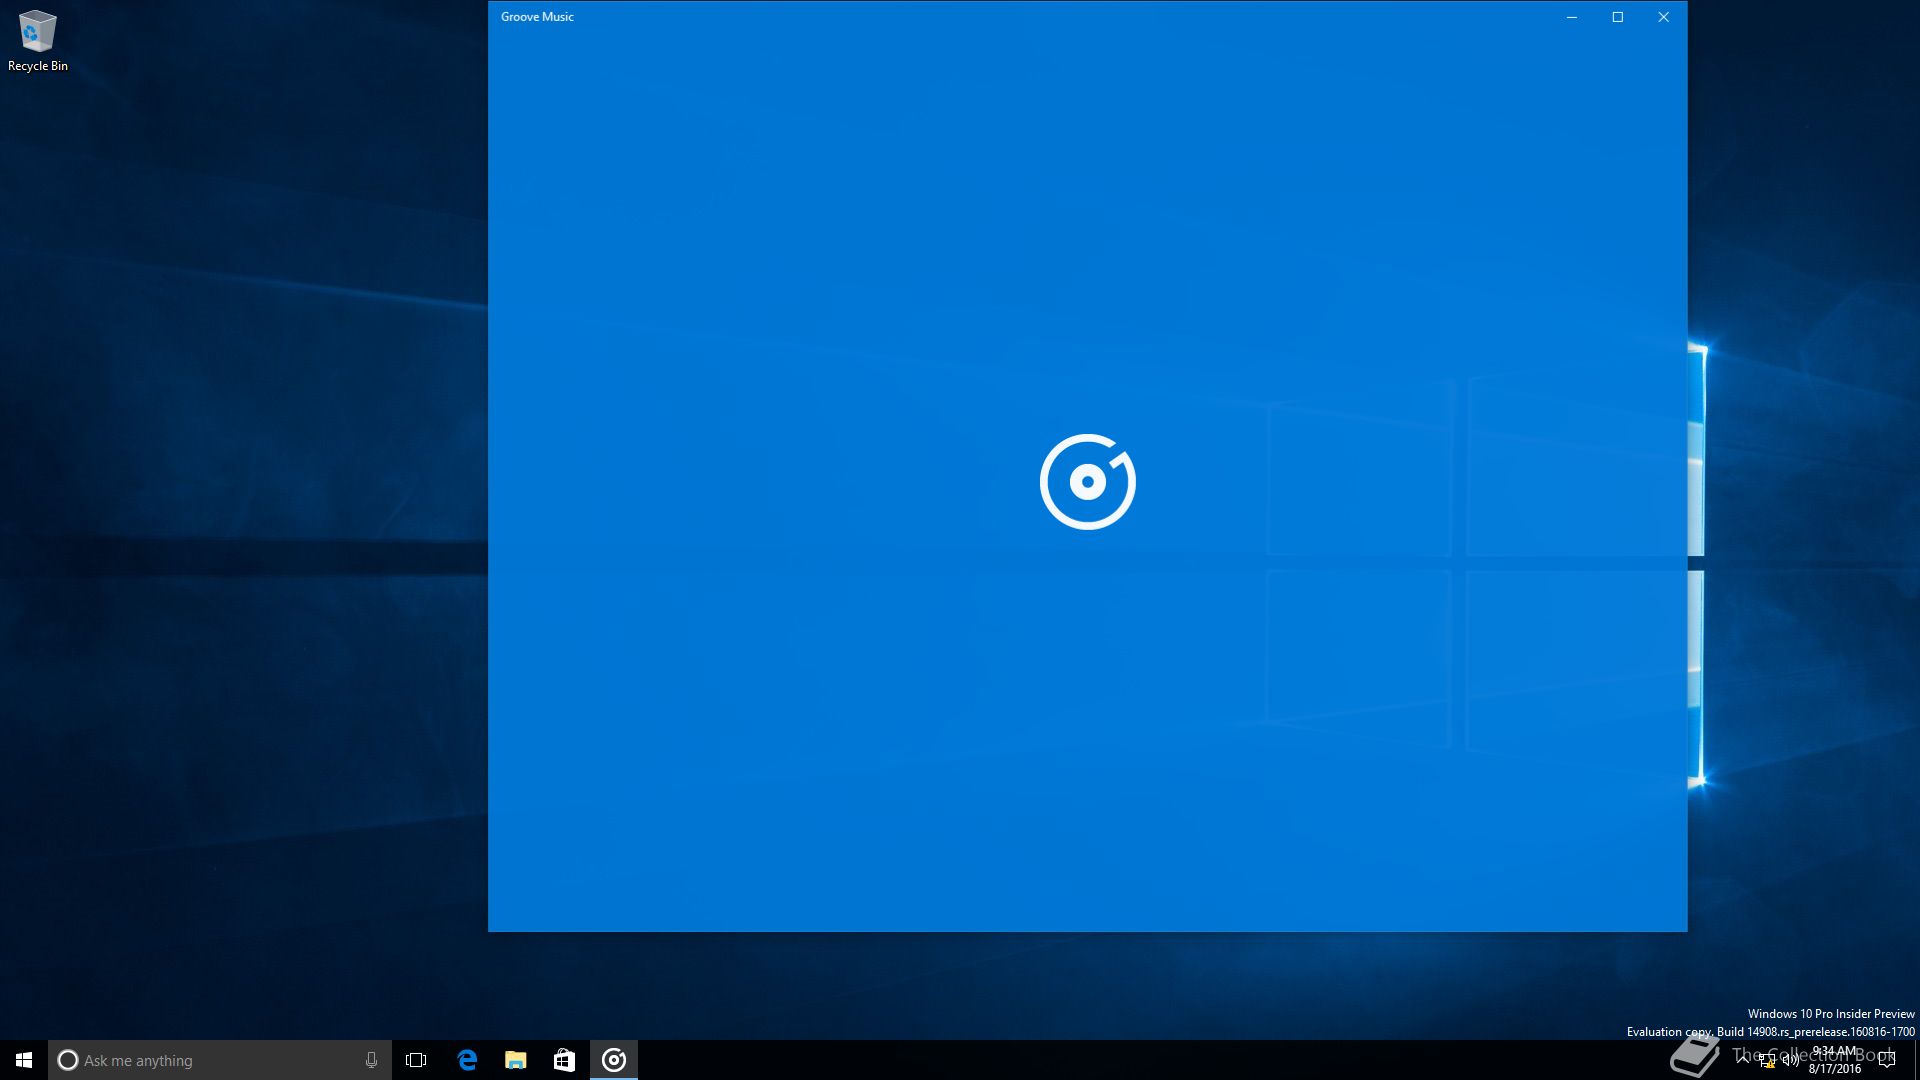Expand the hidden tray icons chevron

(x=1743, y=1059)
